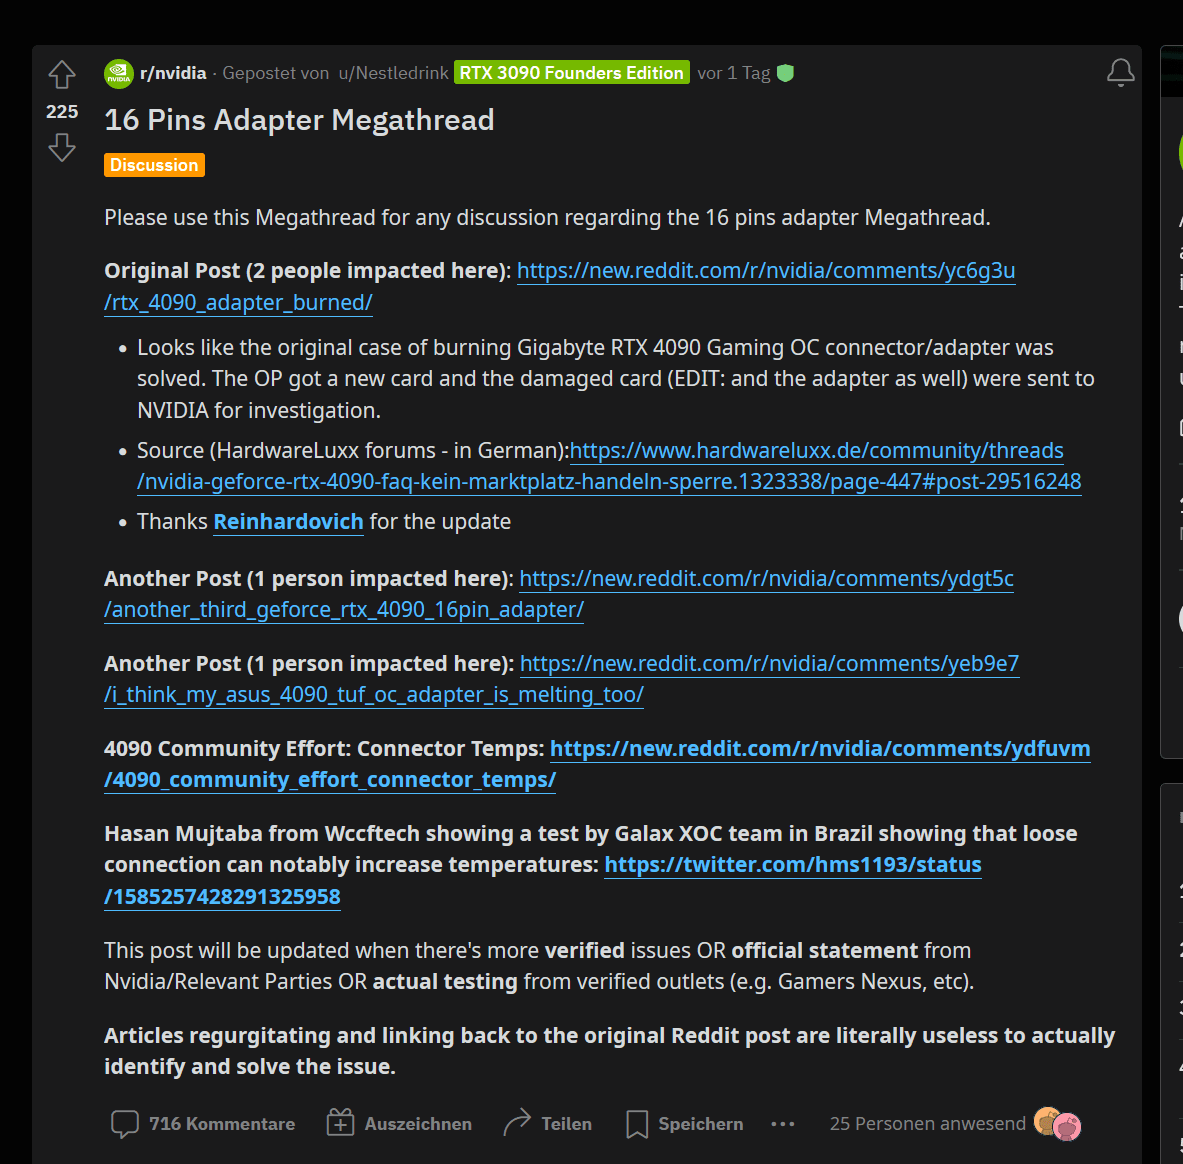Open the 4090_community_effort_connector_temps link
The width and height of the screenshot is (1183, 1164).
(x=598, y=763)
